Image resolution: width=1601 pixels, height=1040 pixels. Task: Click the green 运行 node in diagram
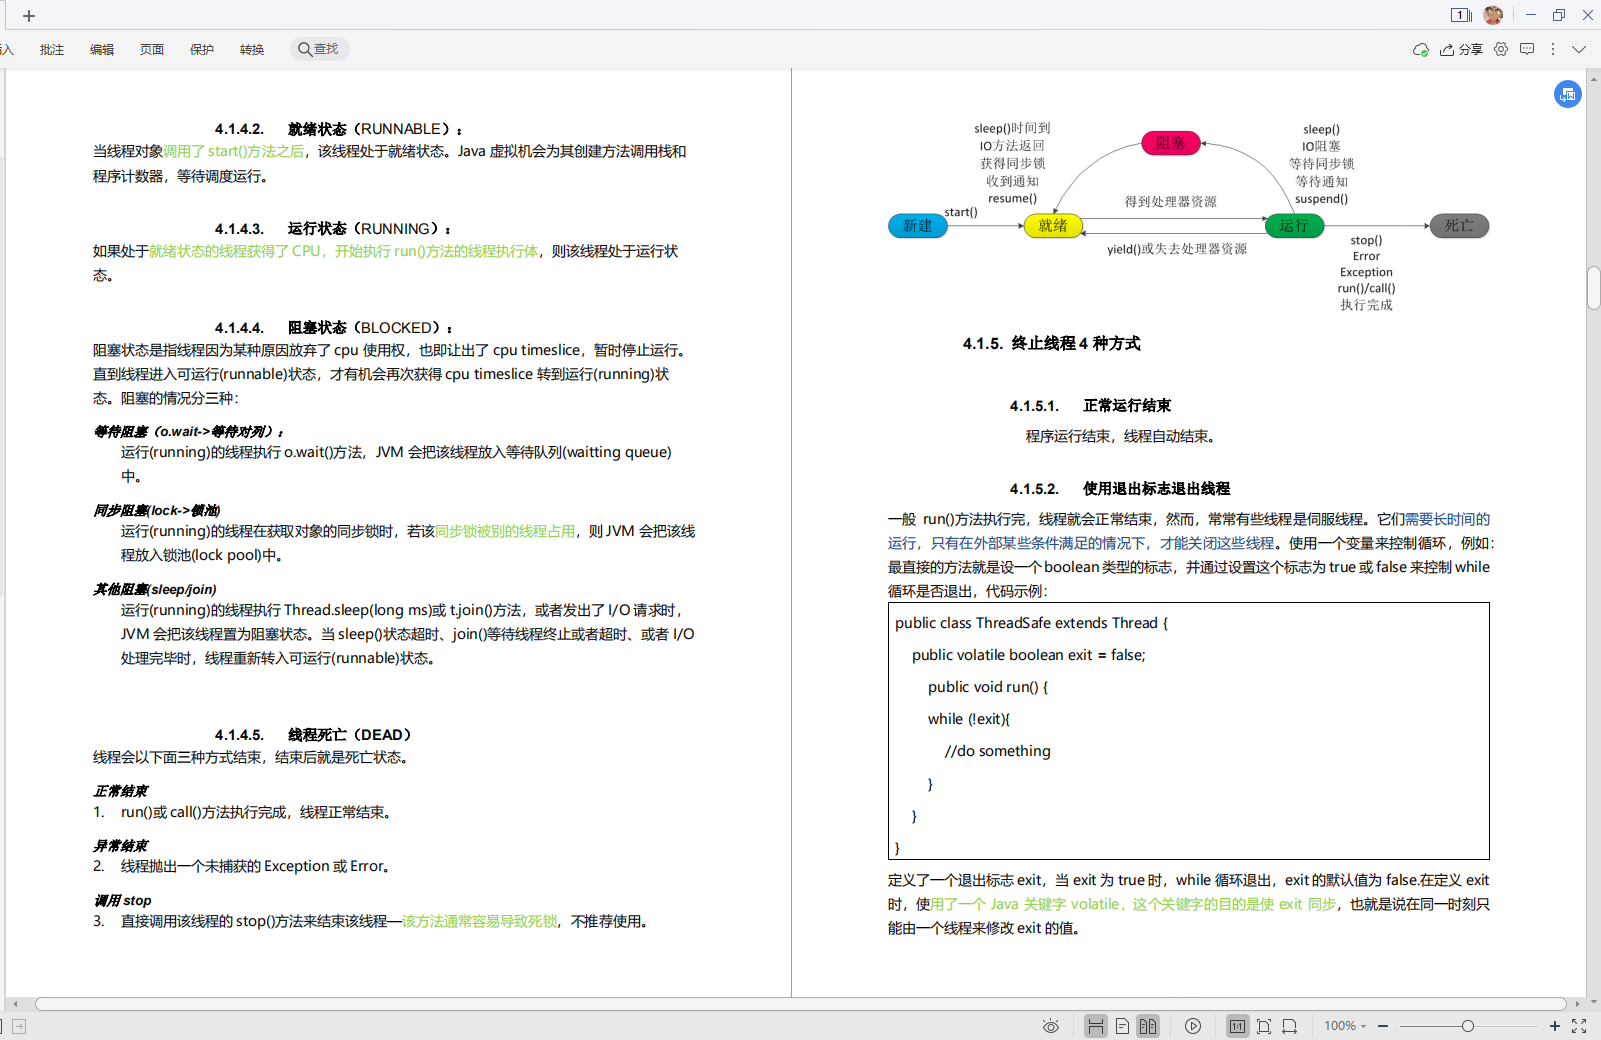[1294, 226]
